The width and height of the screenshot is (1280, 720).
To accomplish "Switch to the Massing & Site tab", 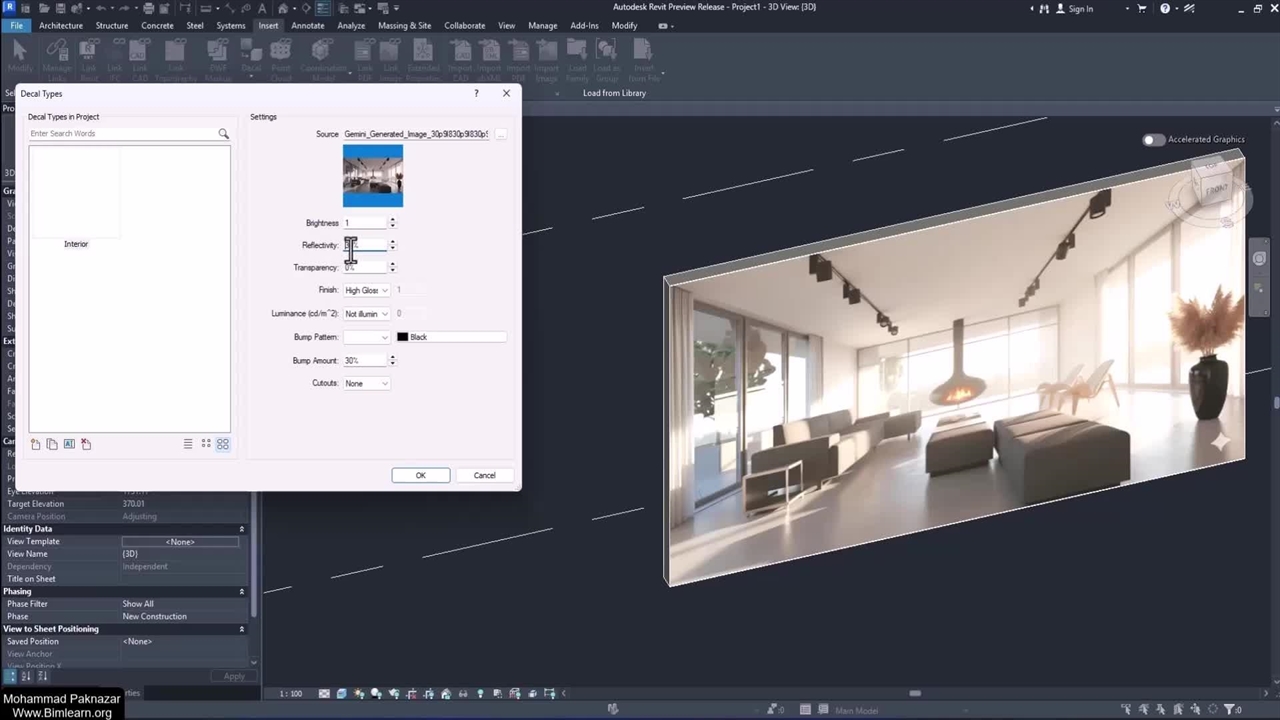I will coord(404,26).
